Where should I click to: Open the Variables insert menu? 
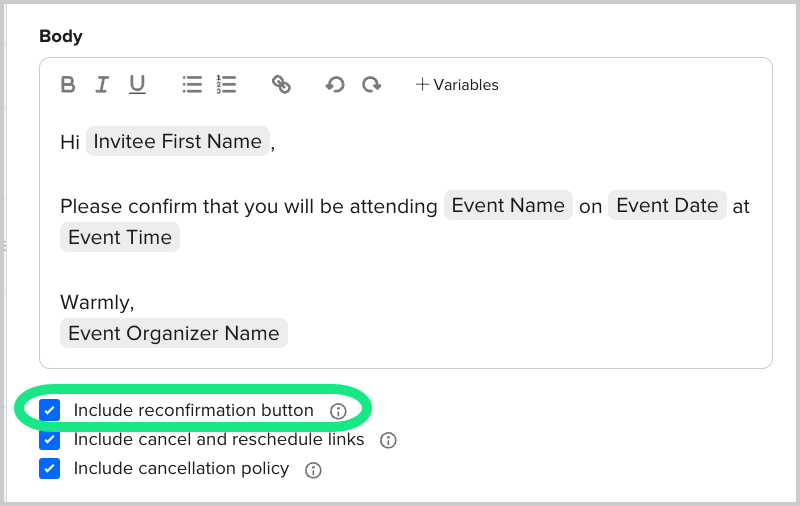coord(457,85)
